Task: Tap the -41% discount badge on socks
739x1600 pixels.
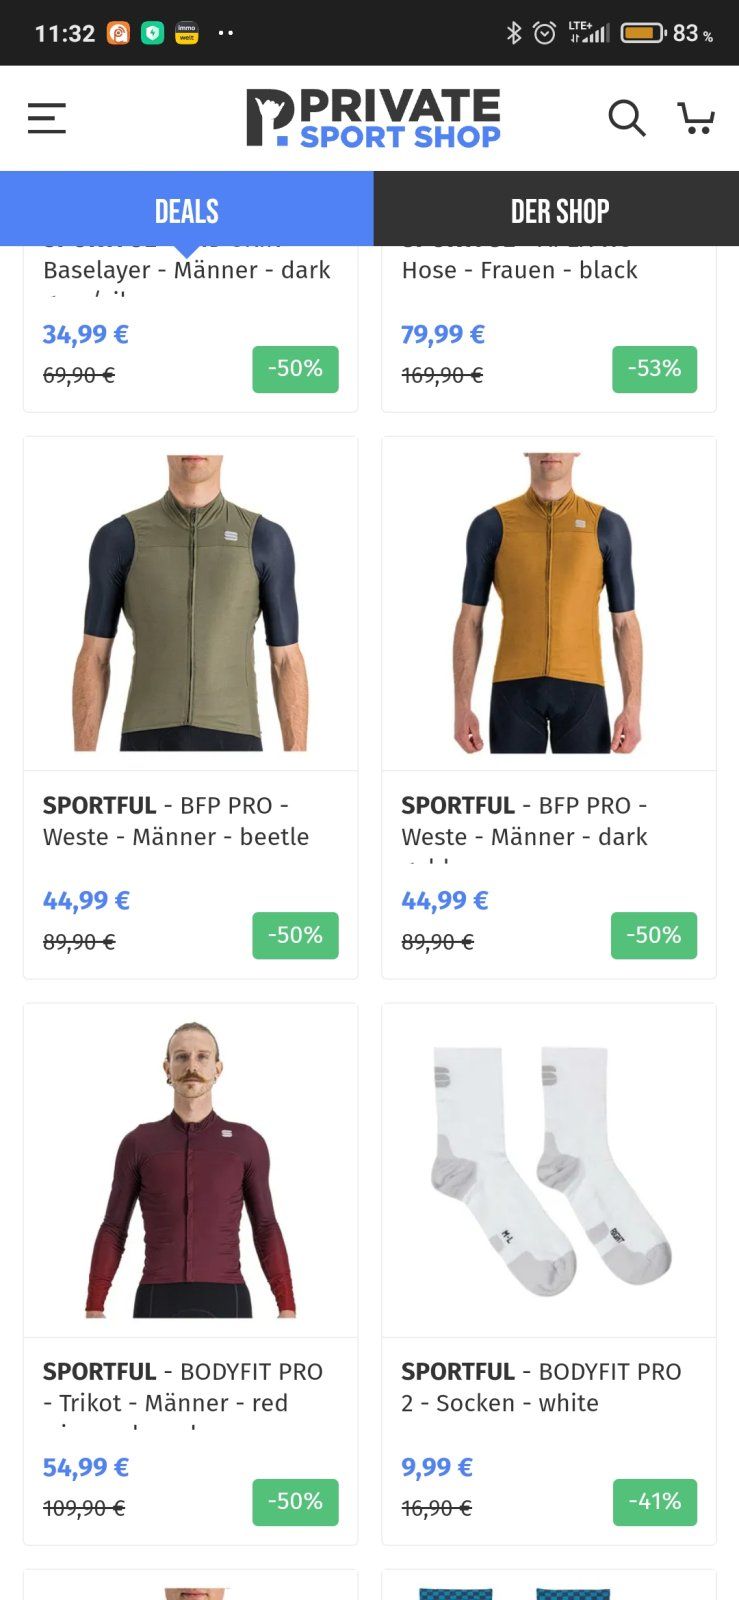Action: [x=654, y=1502]
